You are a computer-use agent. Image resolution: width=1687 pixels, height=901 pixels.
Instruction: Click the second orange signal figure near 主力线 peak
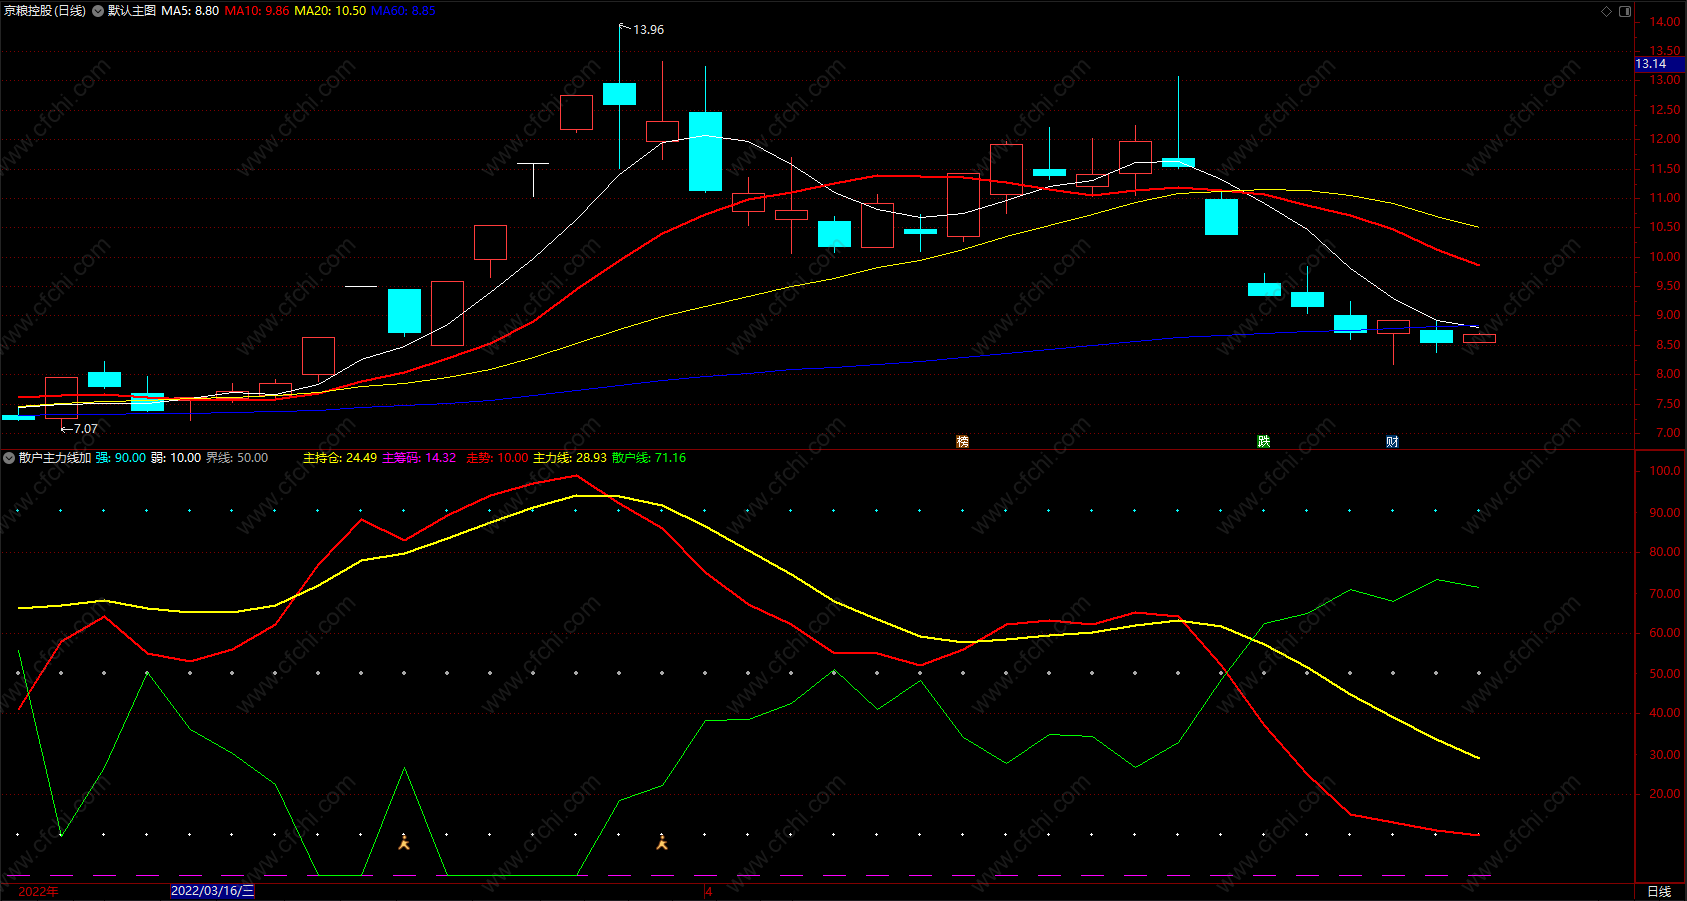661,842
